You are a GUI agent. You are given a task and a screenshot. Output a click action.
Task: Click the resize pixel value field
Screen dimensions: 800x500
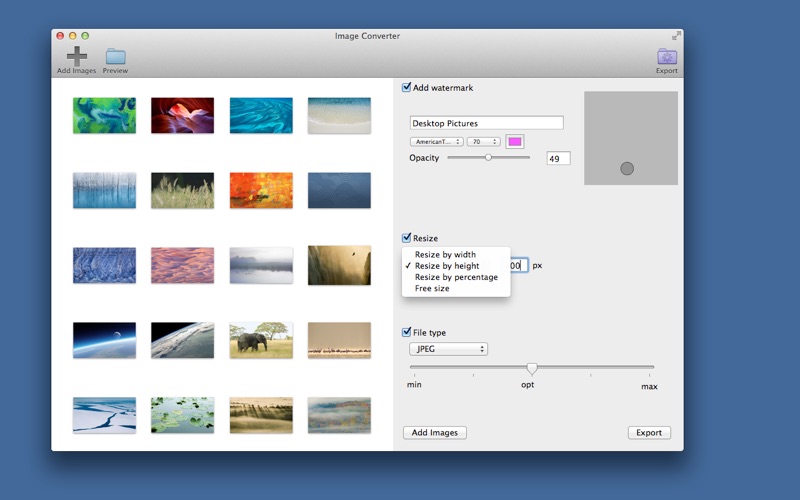519,265
